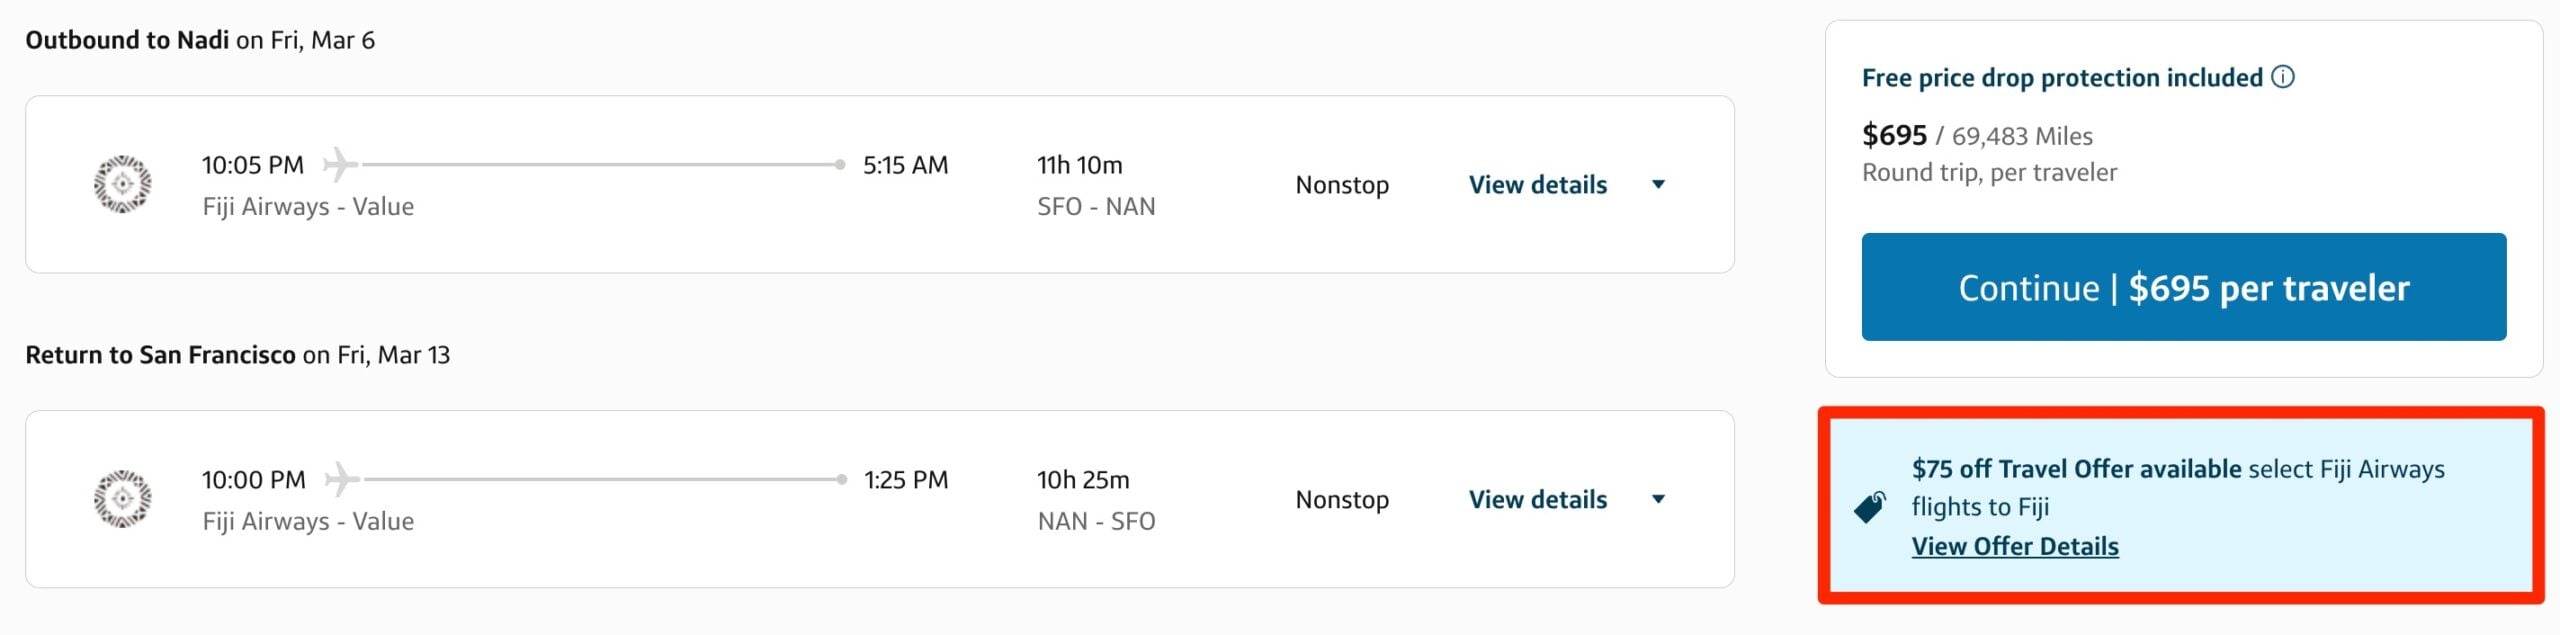
Task: Select the 69,483 Miles price option
Action: click(x=2023, y=135)
